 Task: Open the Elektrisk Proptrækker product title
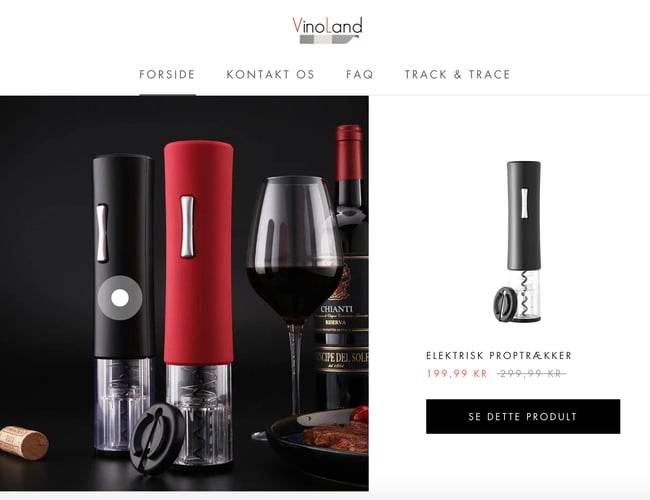(x=499, y=355)
